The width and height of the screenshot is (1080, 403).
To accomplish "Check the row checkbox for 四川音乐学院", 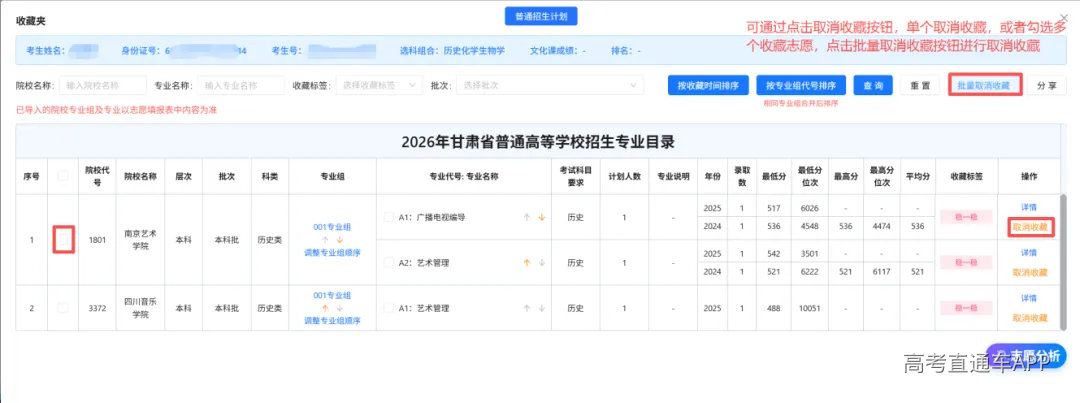I will [x=63, y=308].
